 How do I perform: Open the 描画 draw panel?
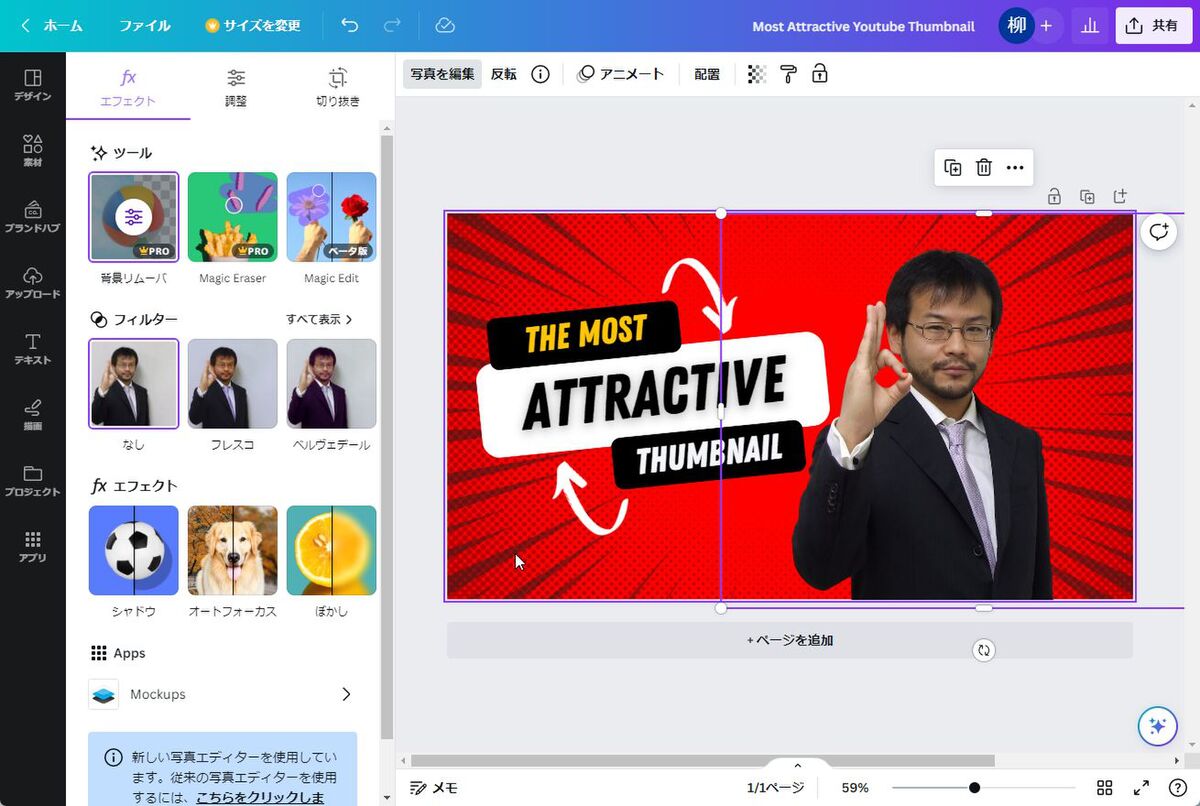[33, 415]
